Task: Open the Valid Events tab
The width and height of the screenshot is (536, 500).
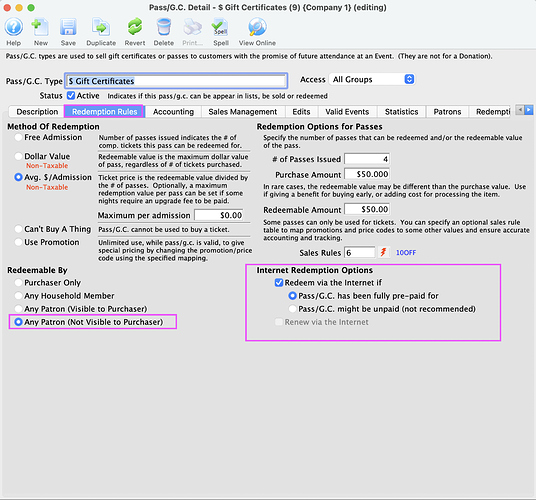Action: coord(347,112)
